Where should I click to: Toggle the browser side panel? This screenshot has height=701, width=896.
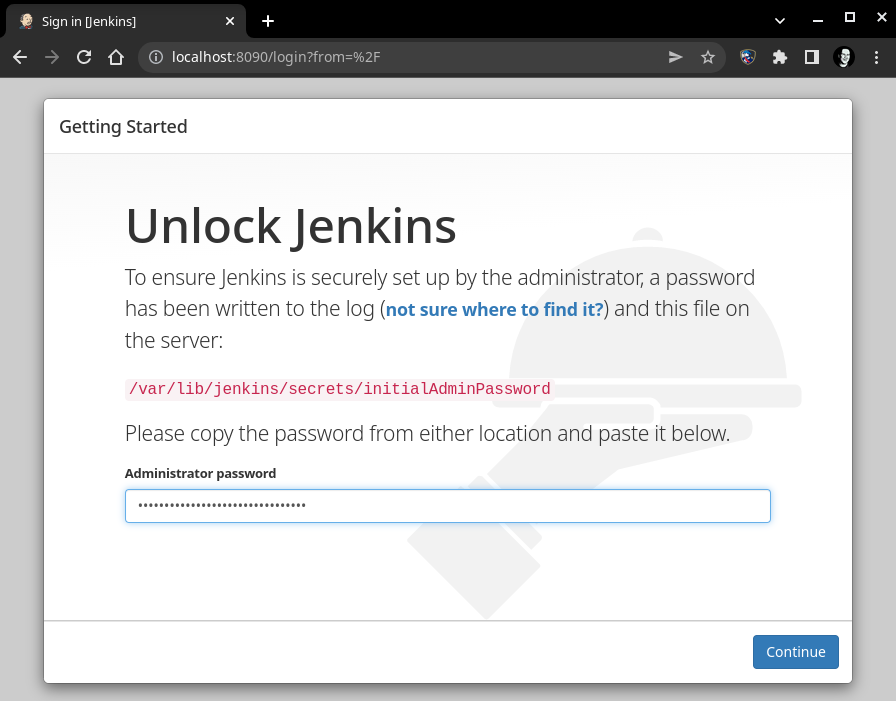pyautogui.click(x=812, y=58)
